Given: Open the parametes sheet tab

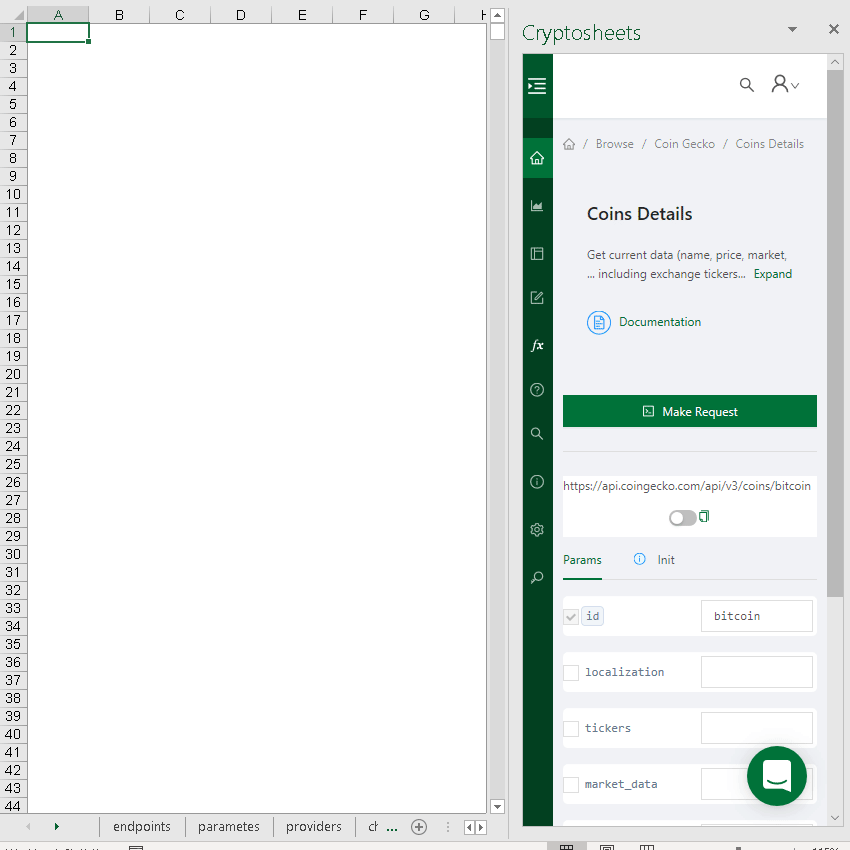Looking at the screenshot, I should [x=229, y=826].
